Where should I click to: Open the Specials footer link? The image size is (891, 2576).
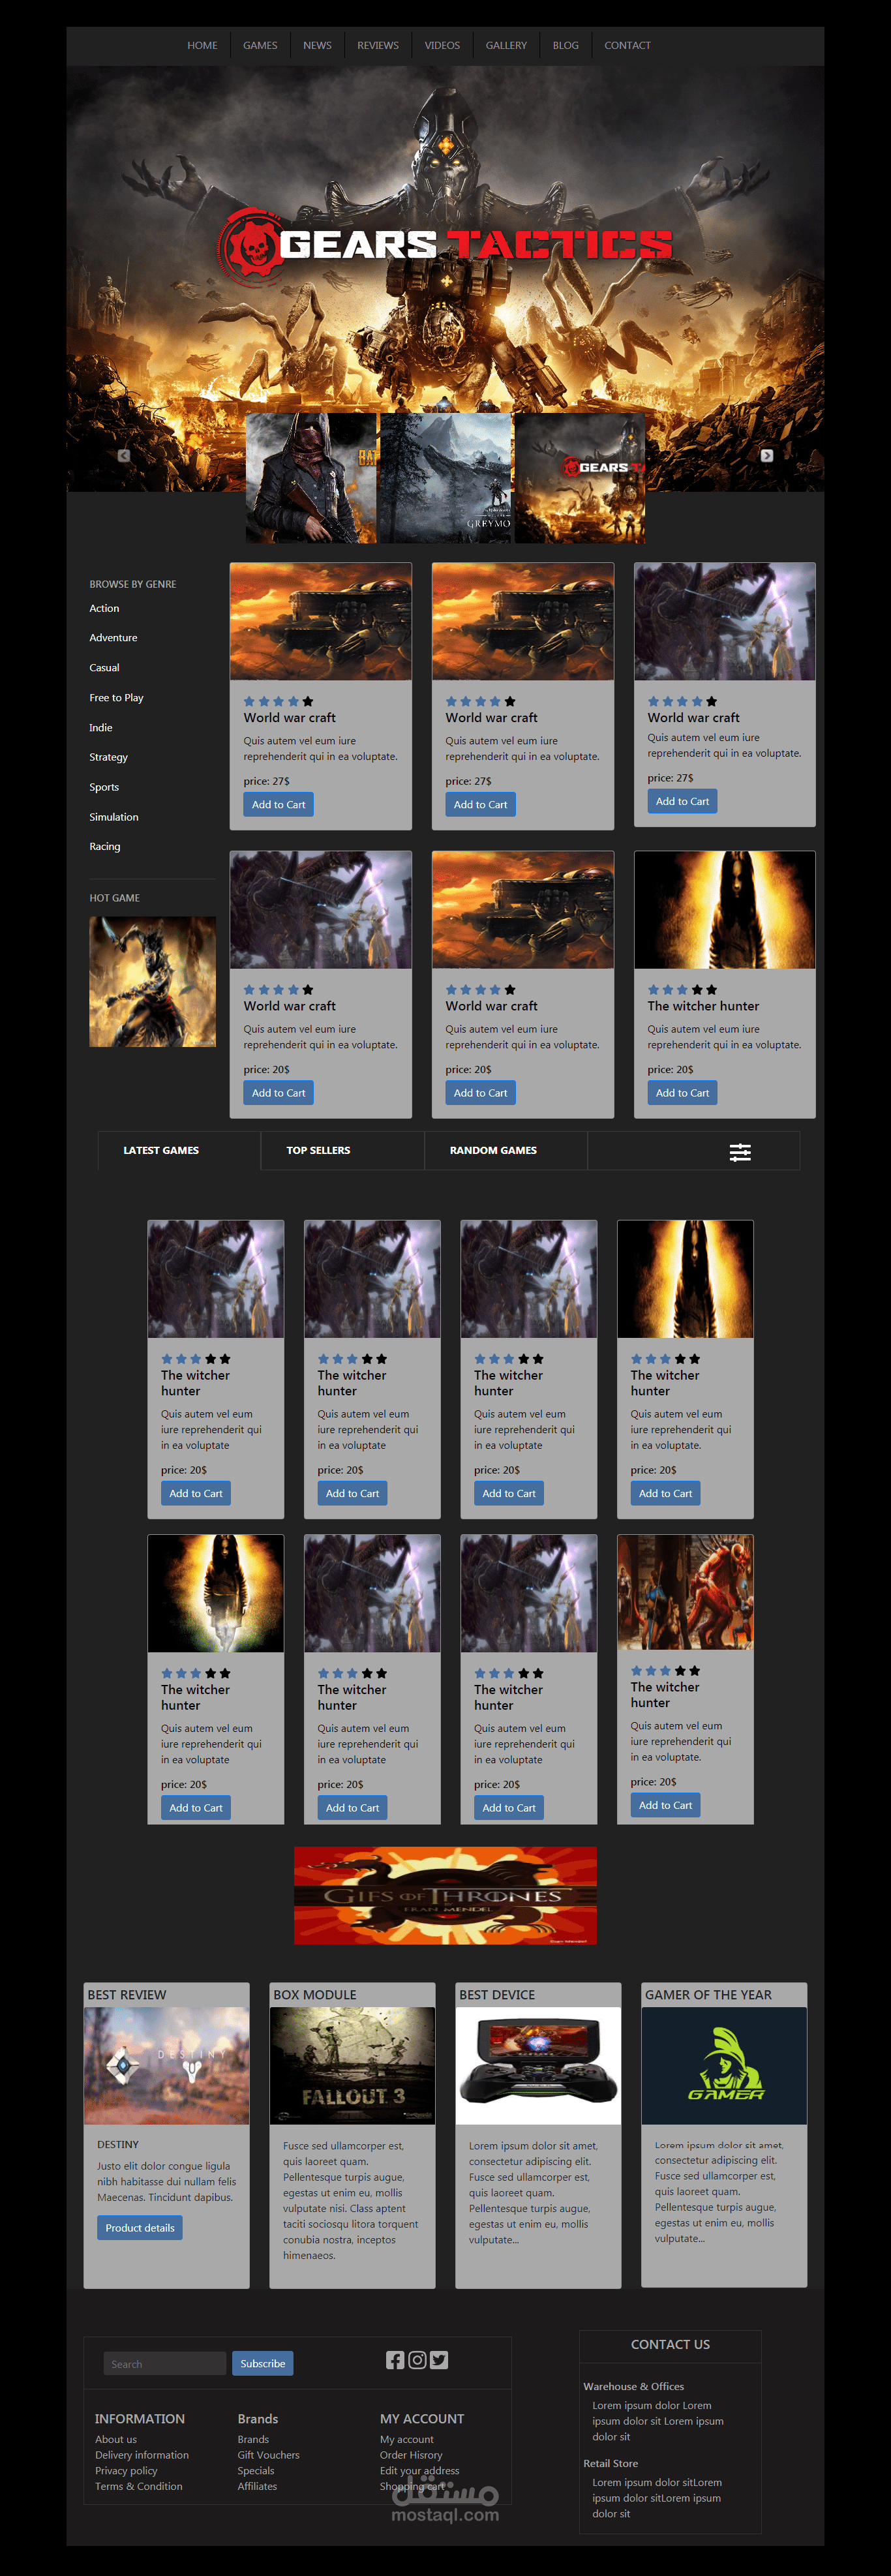(x=256, y=2471)
